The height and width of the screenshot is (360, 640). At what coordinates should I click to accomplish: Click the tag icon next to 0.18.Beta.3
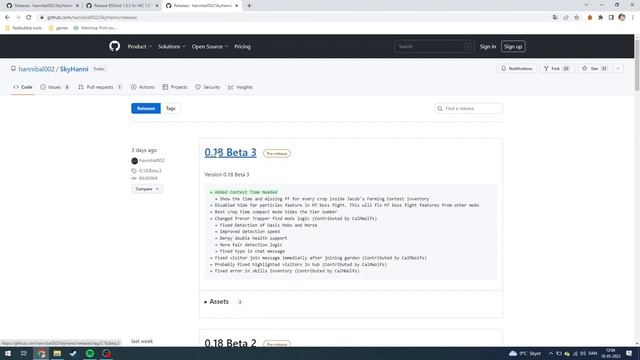(x=134, y=171)
